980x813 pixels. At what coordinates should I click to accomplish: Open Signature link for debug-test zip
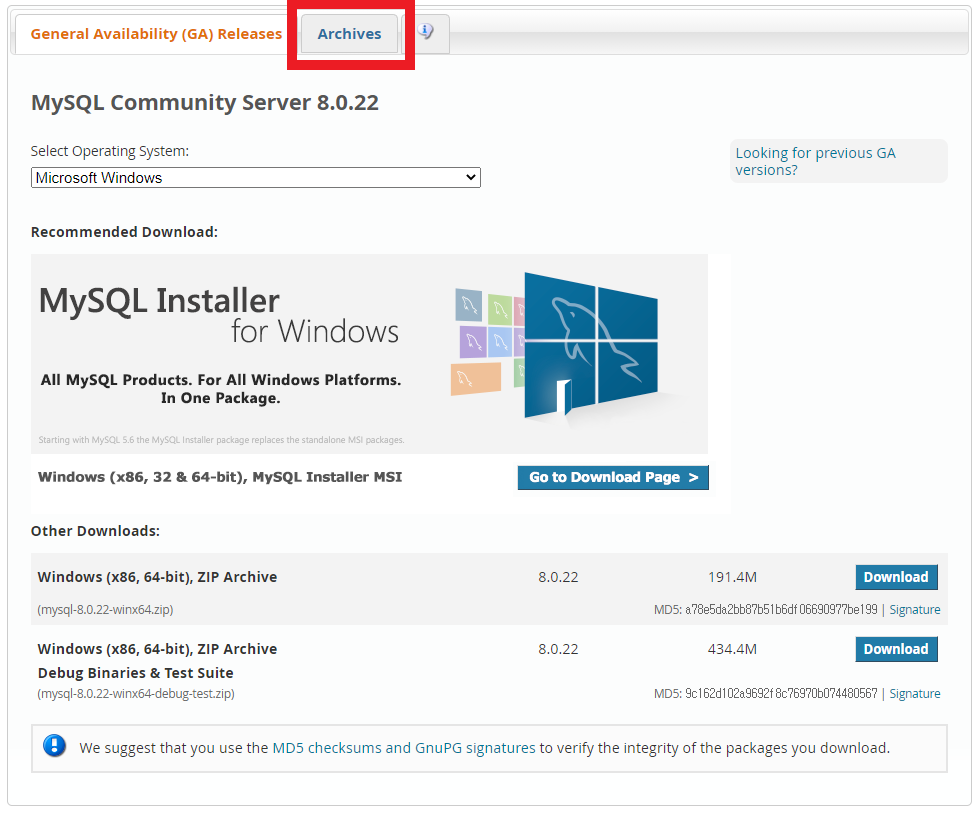point(914,694)
